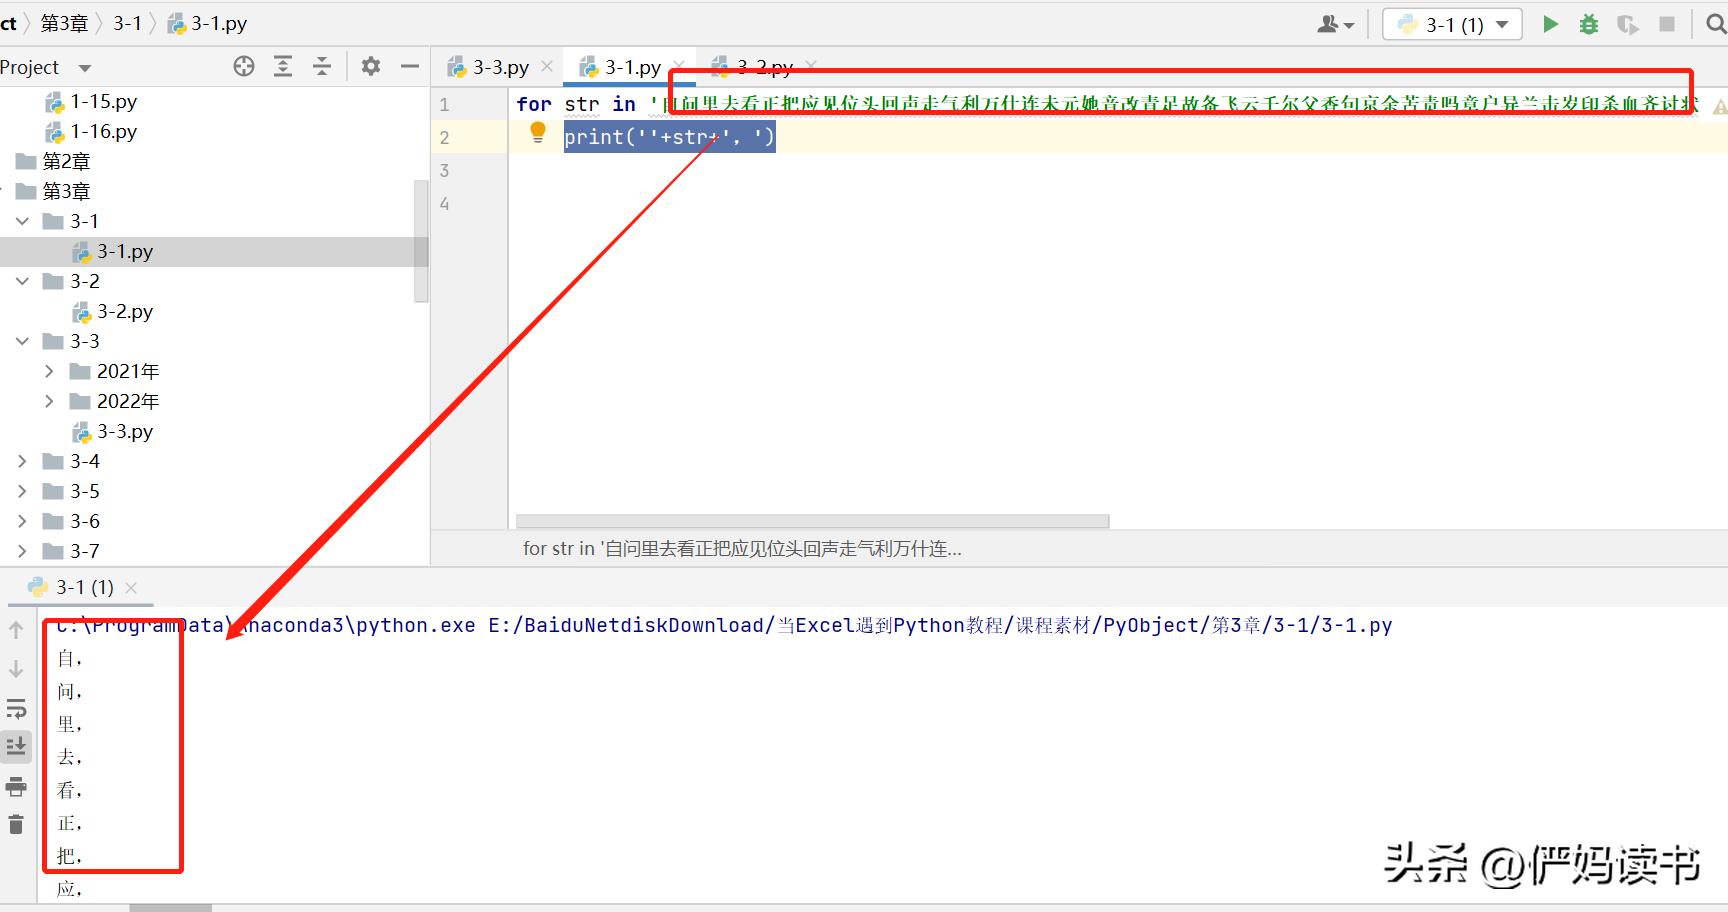Show quick-fix lightbulb suggestions
Image resolution: width=1728 pixels, height=912 pixels.
point(538,132)
